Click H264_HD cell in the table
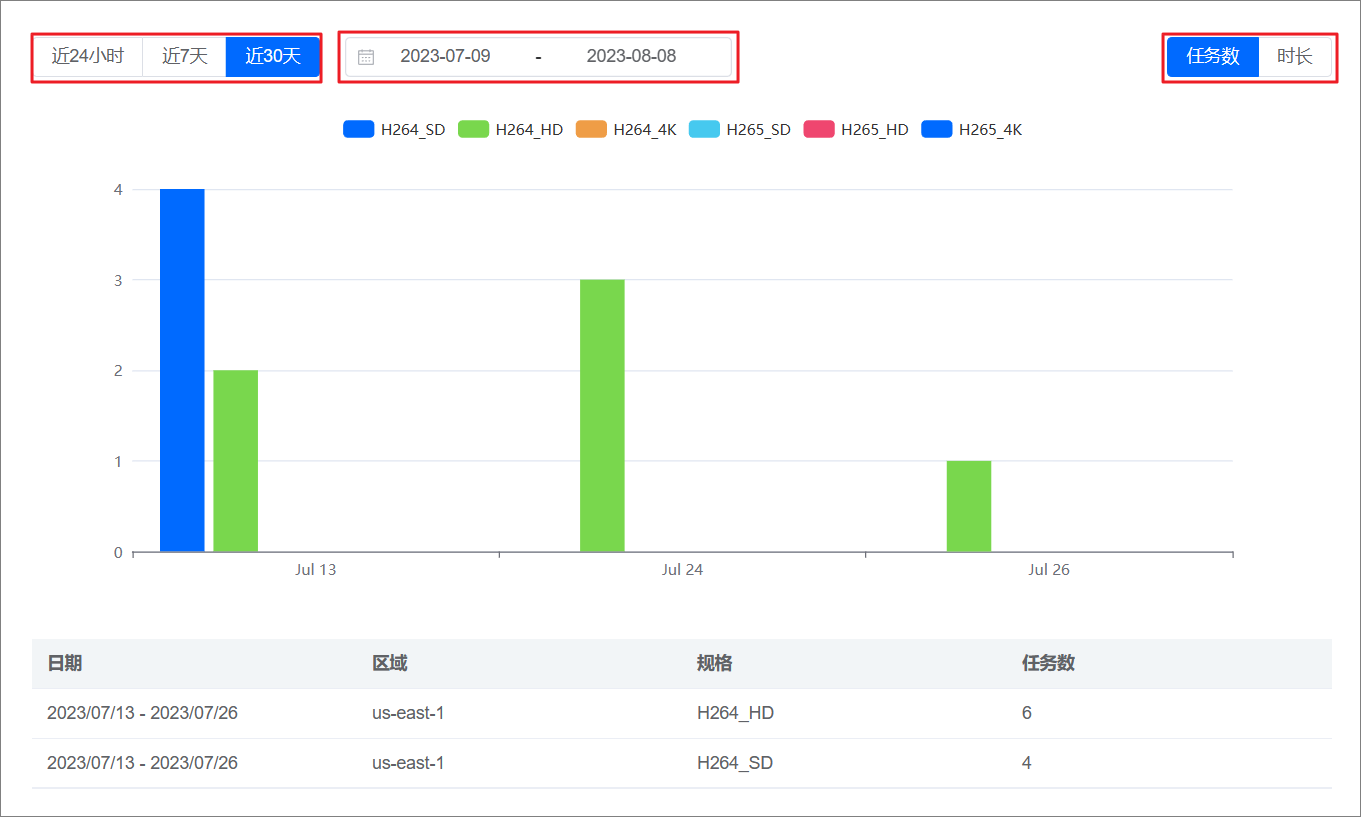This screenshot has height=817, width=1361. coord(736,713)
